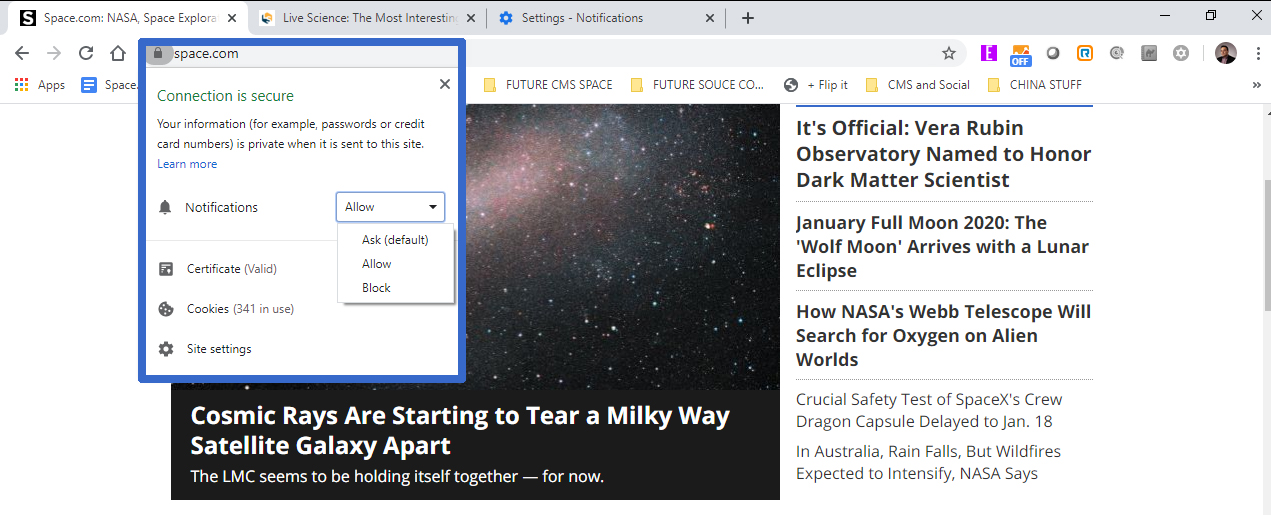The width and height of the screenshot is (1271, 515).
Task: Select Block in the notifications list
Action: click(376, 288)
